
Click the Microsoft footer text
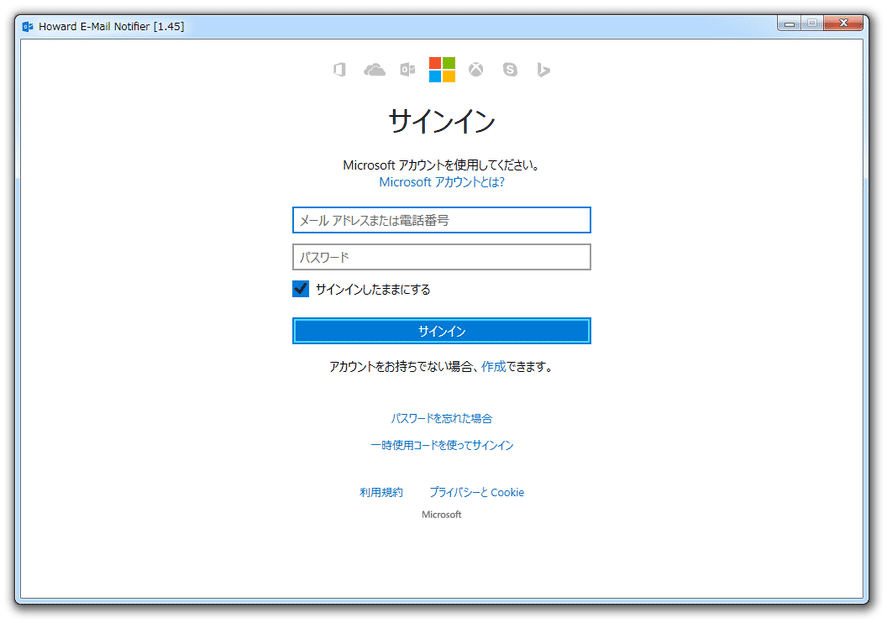click(x=442, y=514)
